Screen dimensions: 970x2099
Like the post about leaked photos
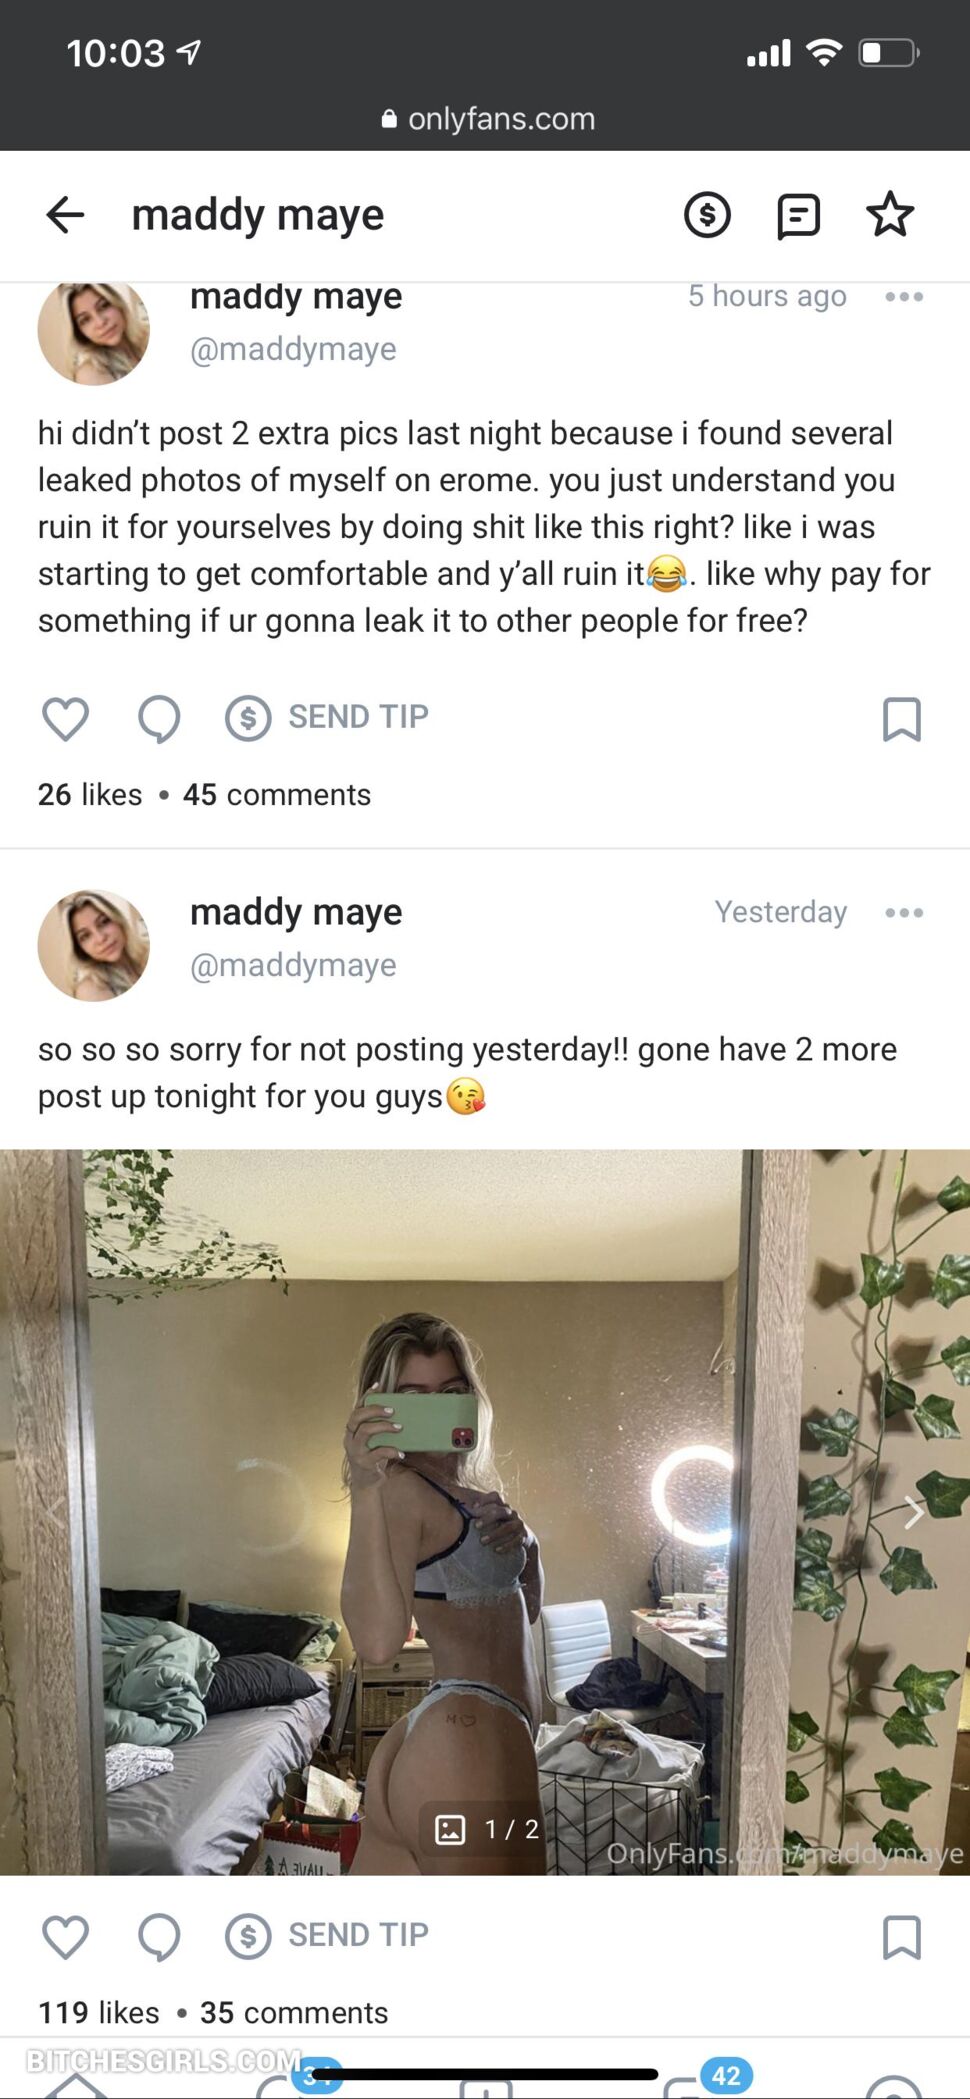tap(66, 718)
